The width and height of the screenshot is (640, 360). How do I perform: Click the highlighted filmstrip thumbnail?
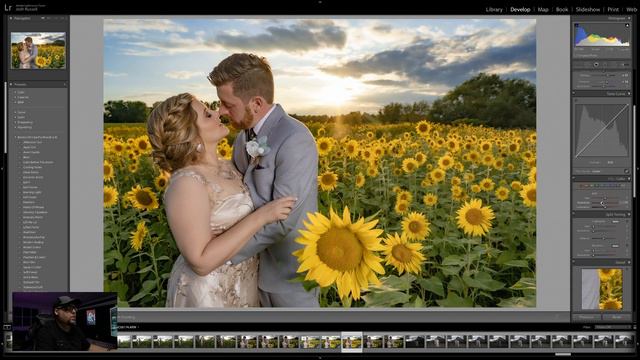pos(352,342)
